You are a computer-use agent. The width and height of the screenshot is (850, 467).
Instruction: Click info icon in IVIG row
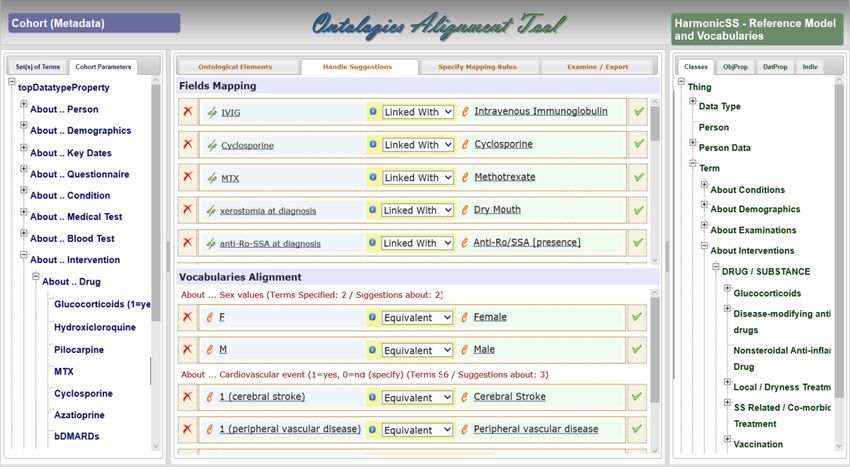(373, 112)
